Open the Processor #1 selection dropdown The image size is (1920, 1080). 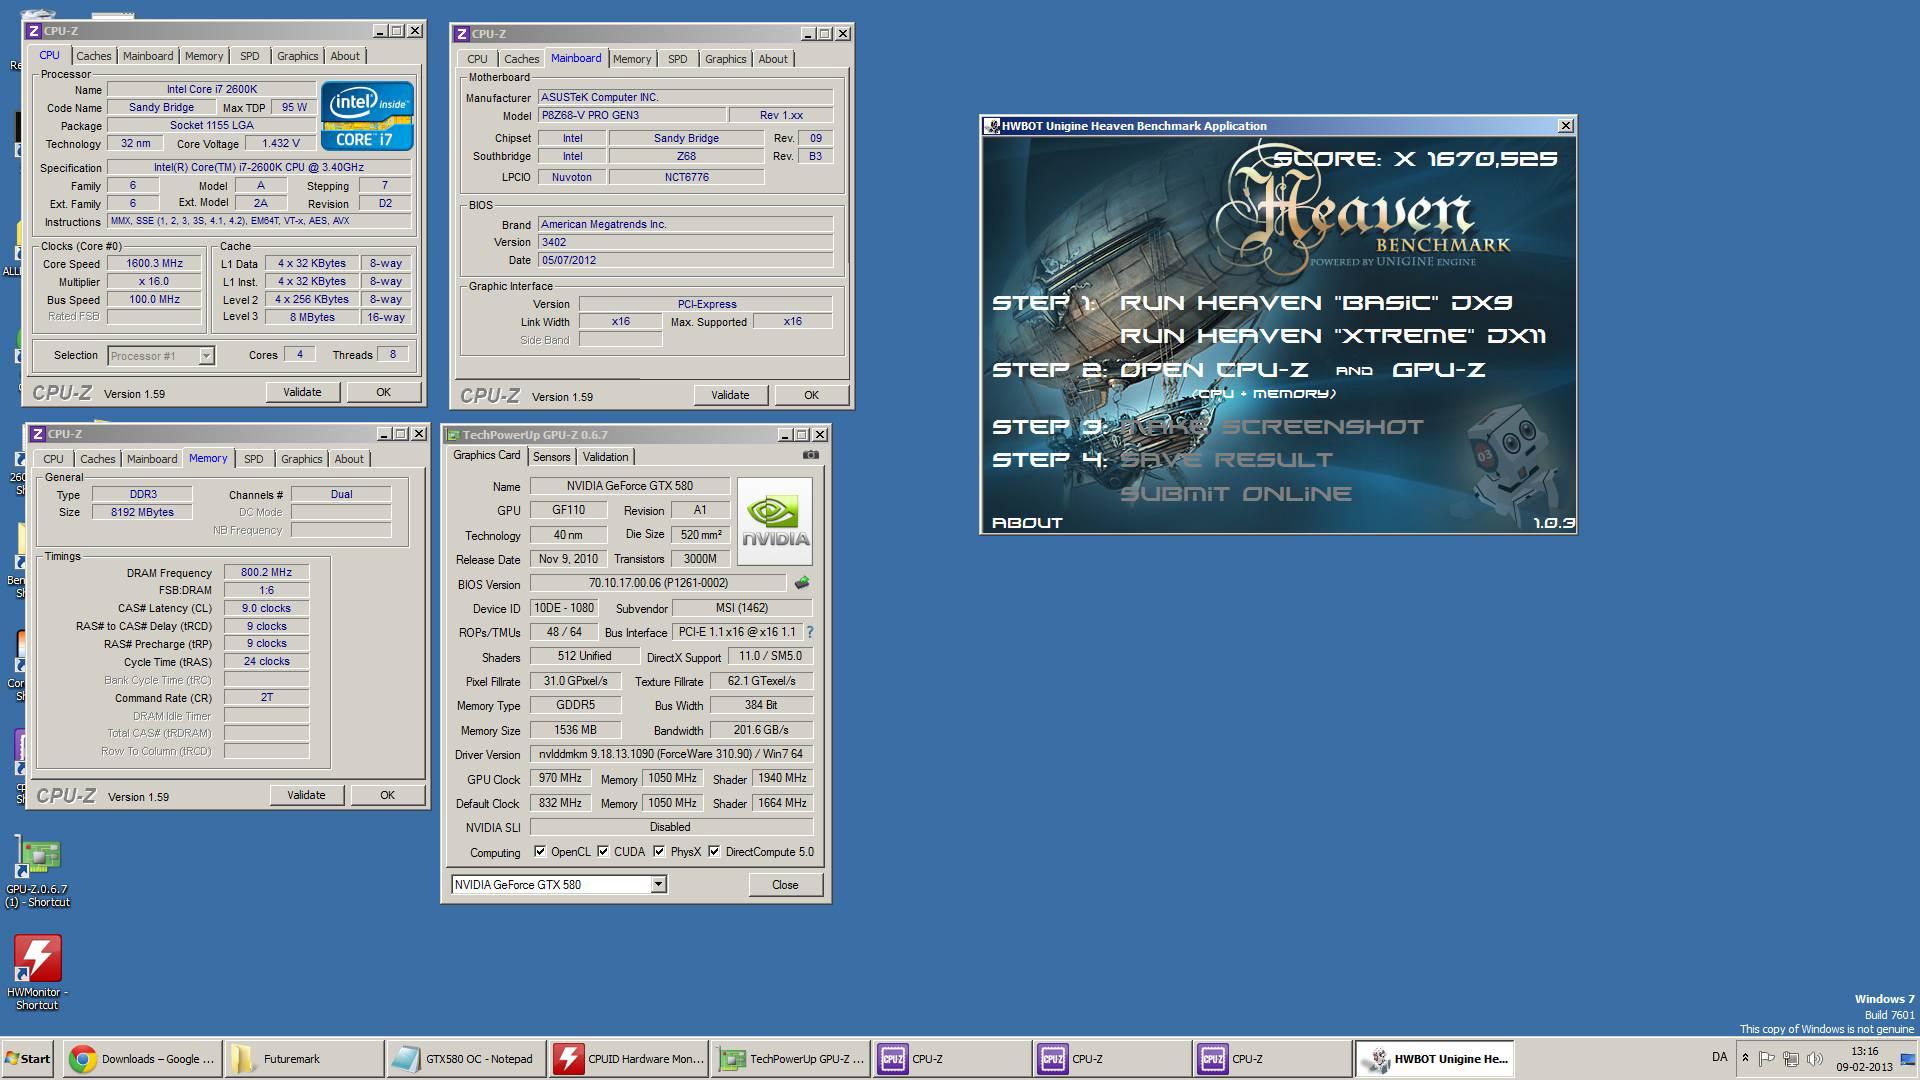coord(206,356)
